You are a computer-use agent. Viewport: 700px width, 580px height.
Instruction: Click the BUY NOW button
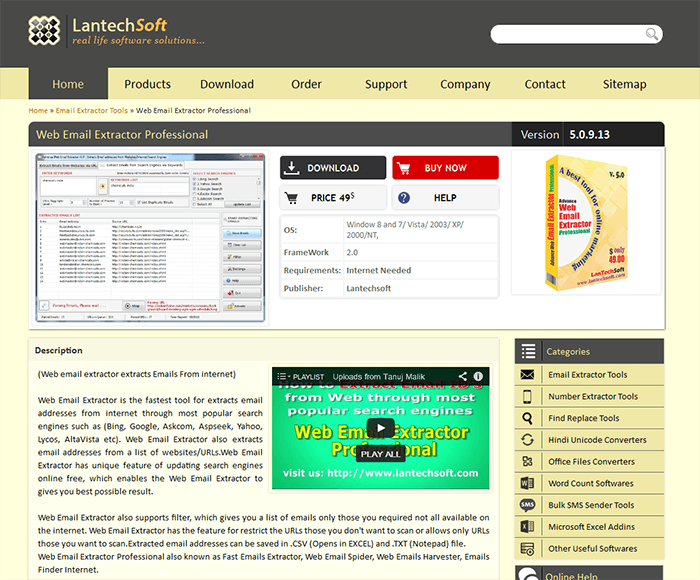point(446,168)
